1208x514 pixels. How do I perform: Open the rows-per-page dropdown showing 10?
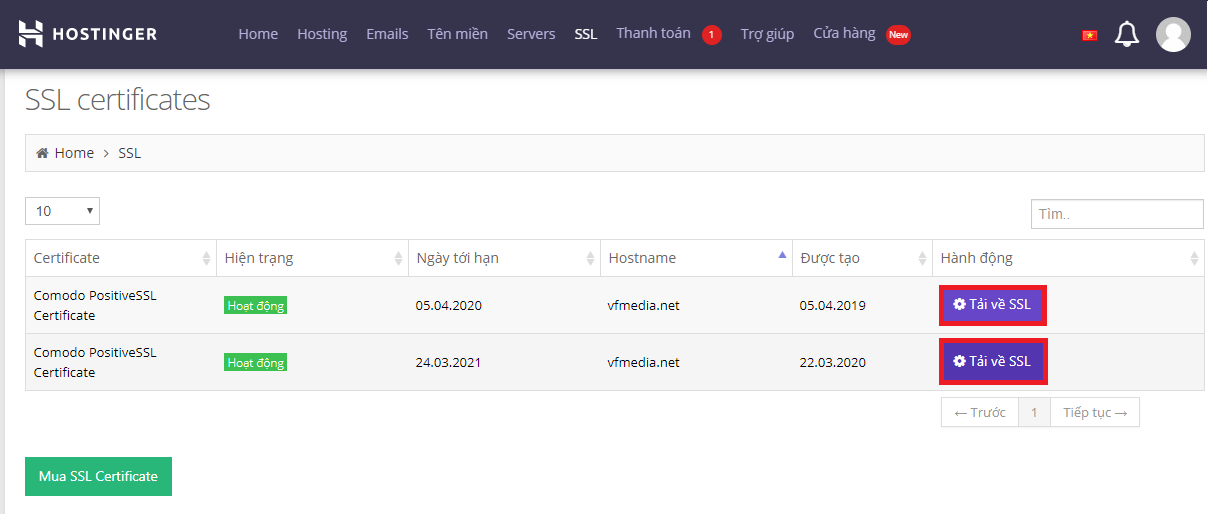coord(62,211)
